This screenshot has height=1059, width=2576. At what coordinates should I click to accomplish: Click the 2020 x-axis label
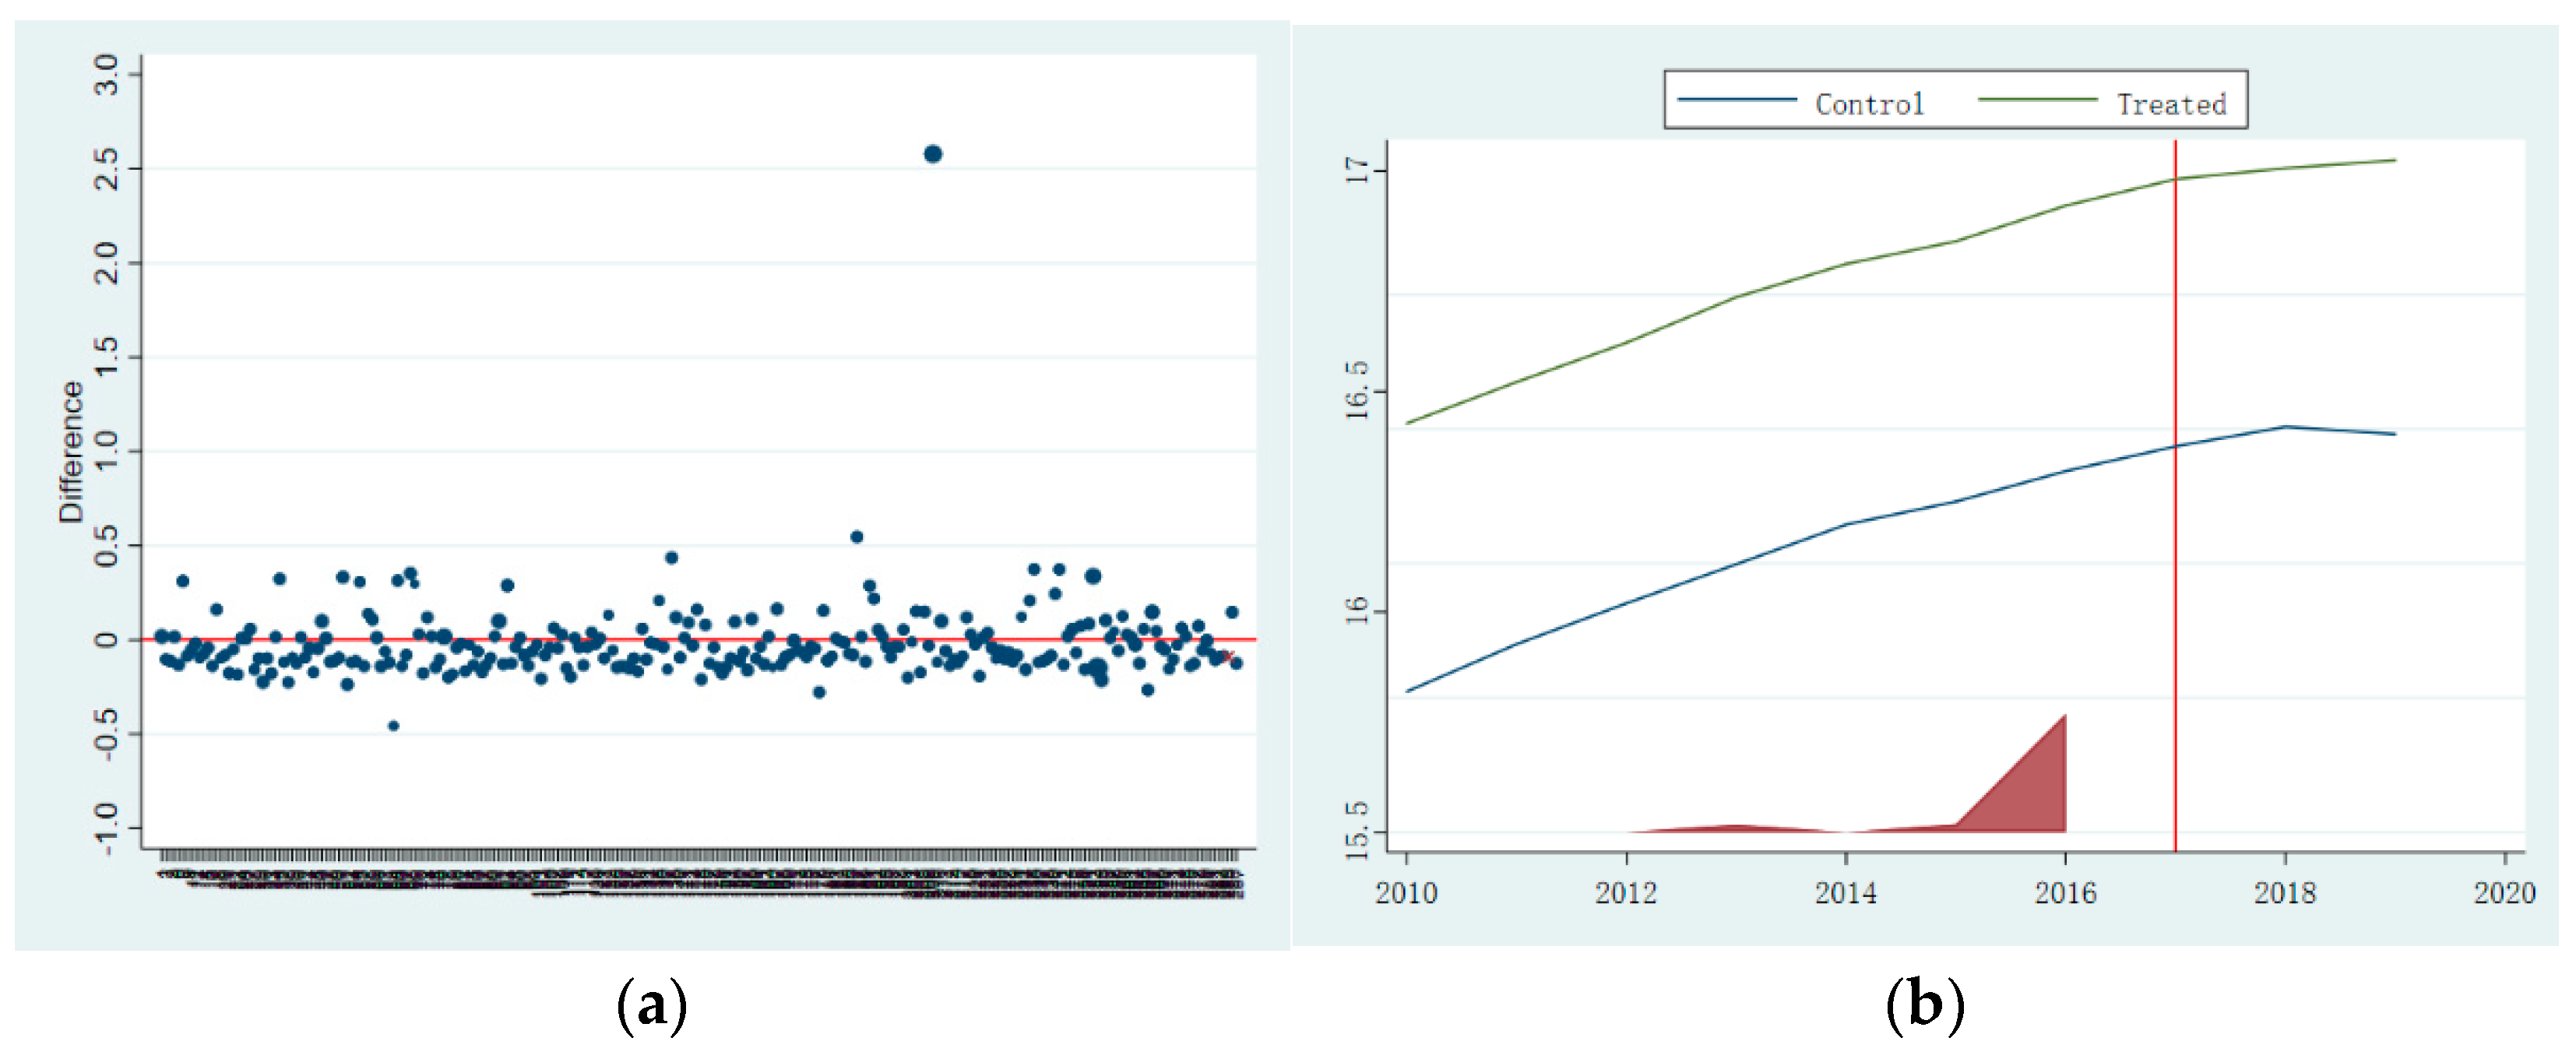pyautogui.click(x=2504, y=893)
